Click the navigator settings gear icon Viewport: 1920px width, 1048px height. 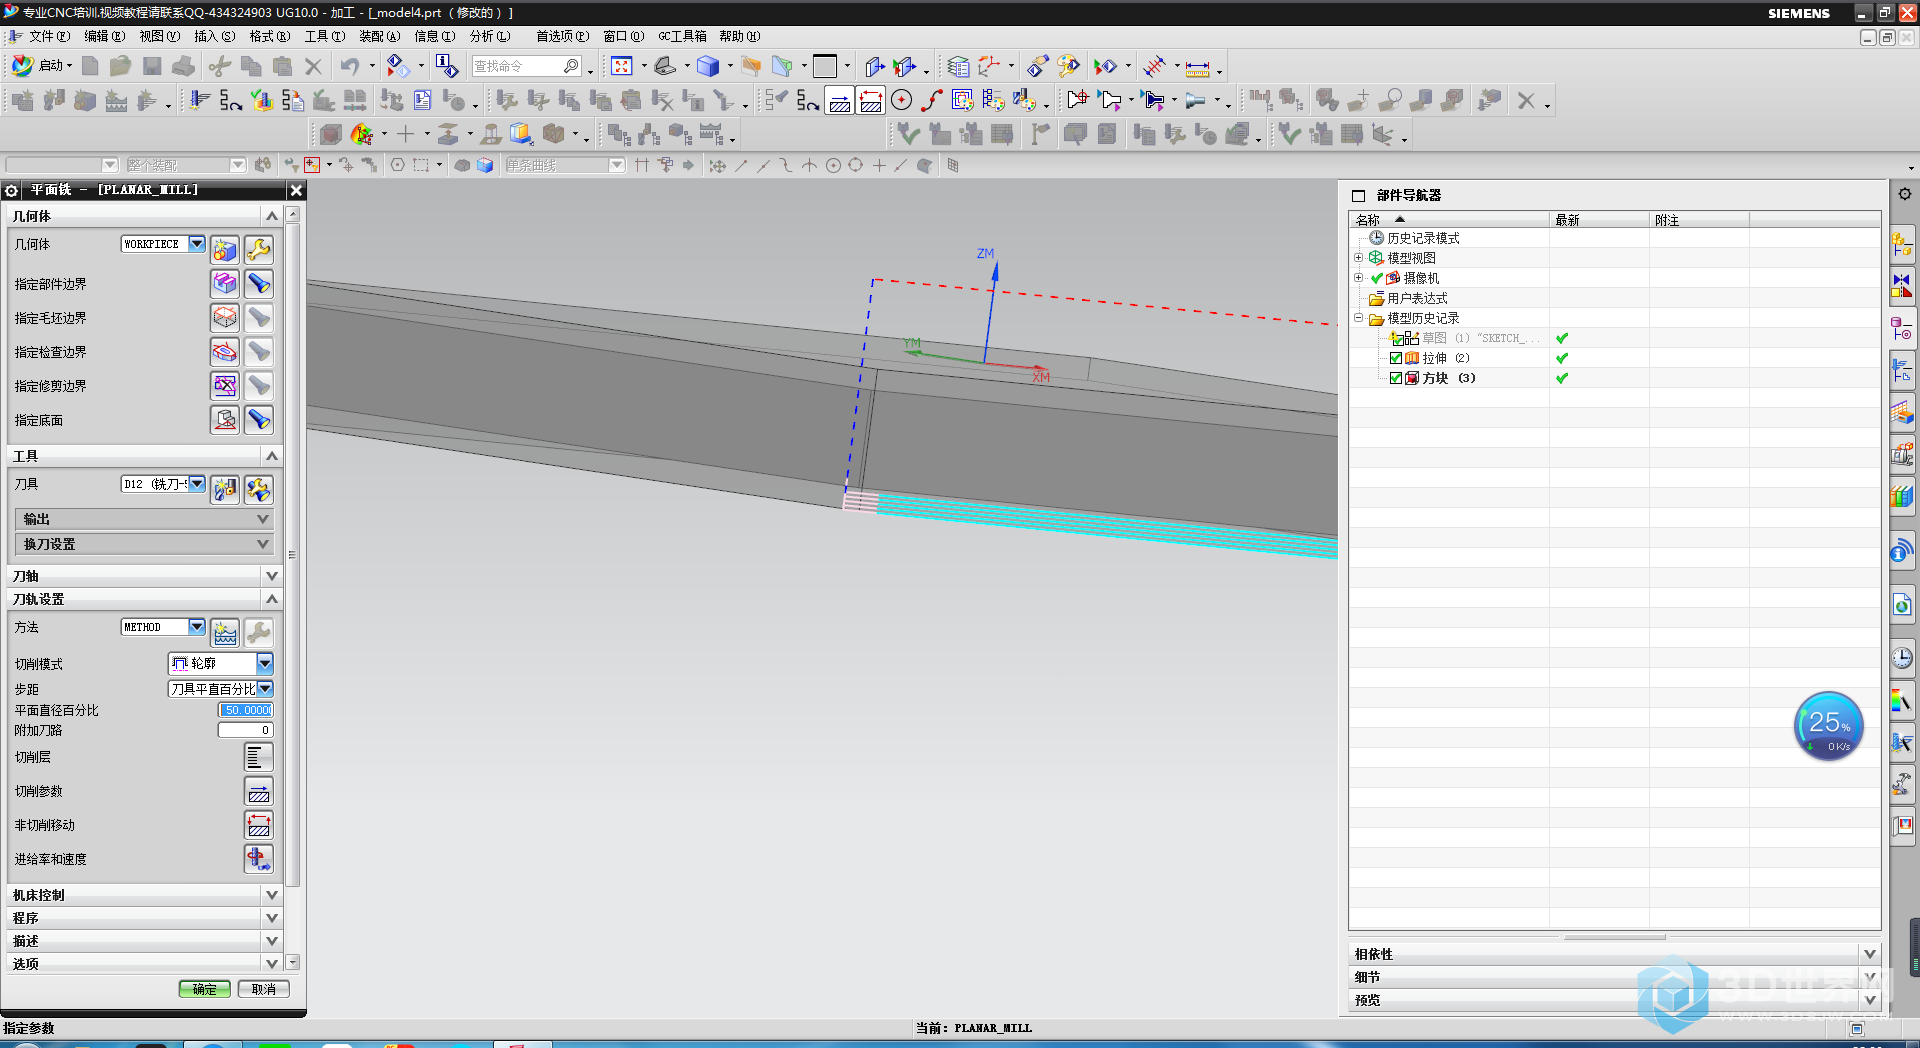click(x=1904, y=194)
